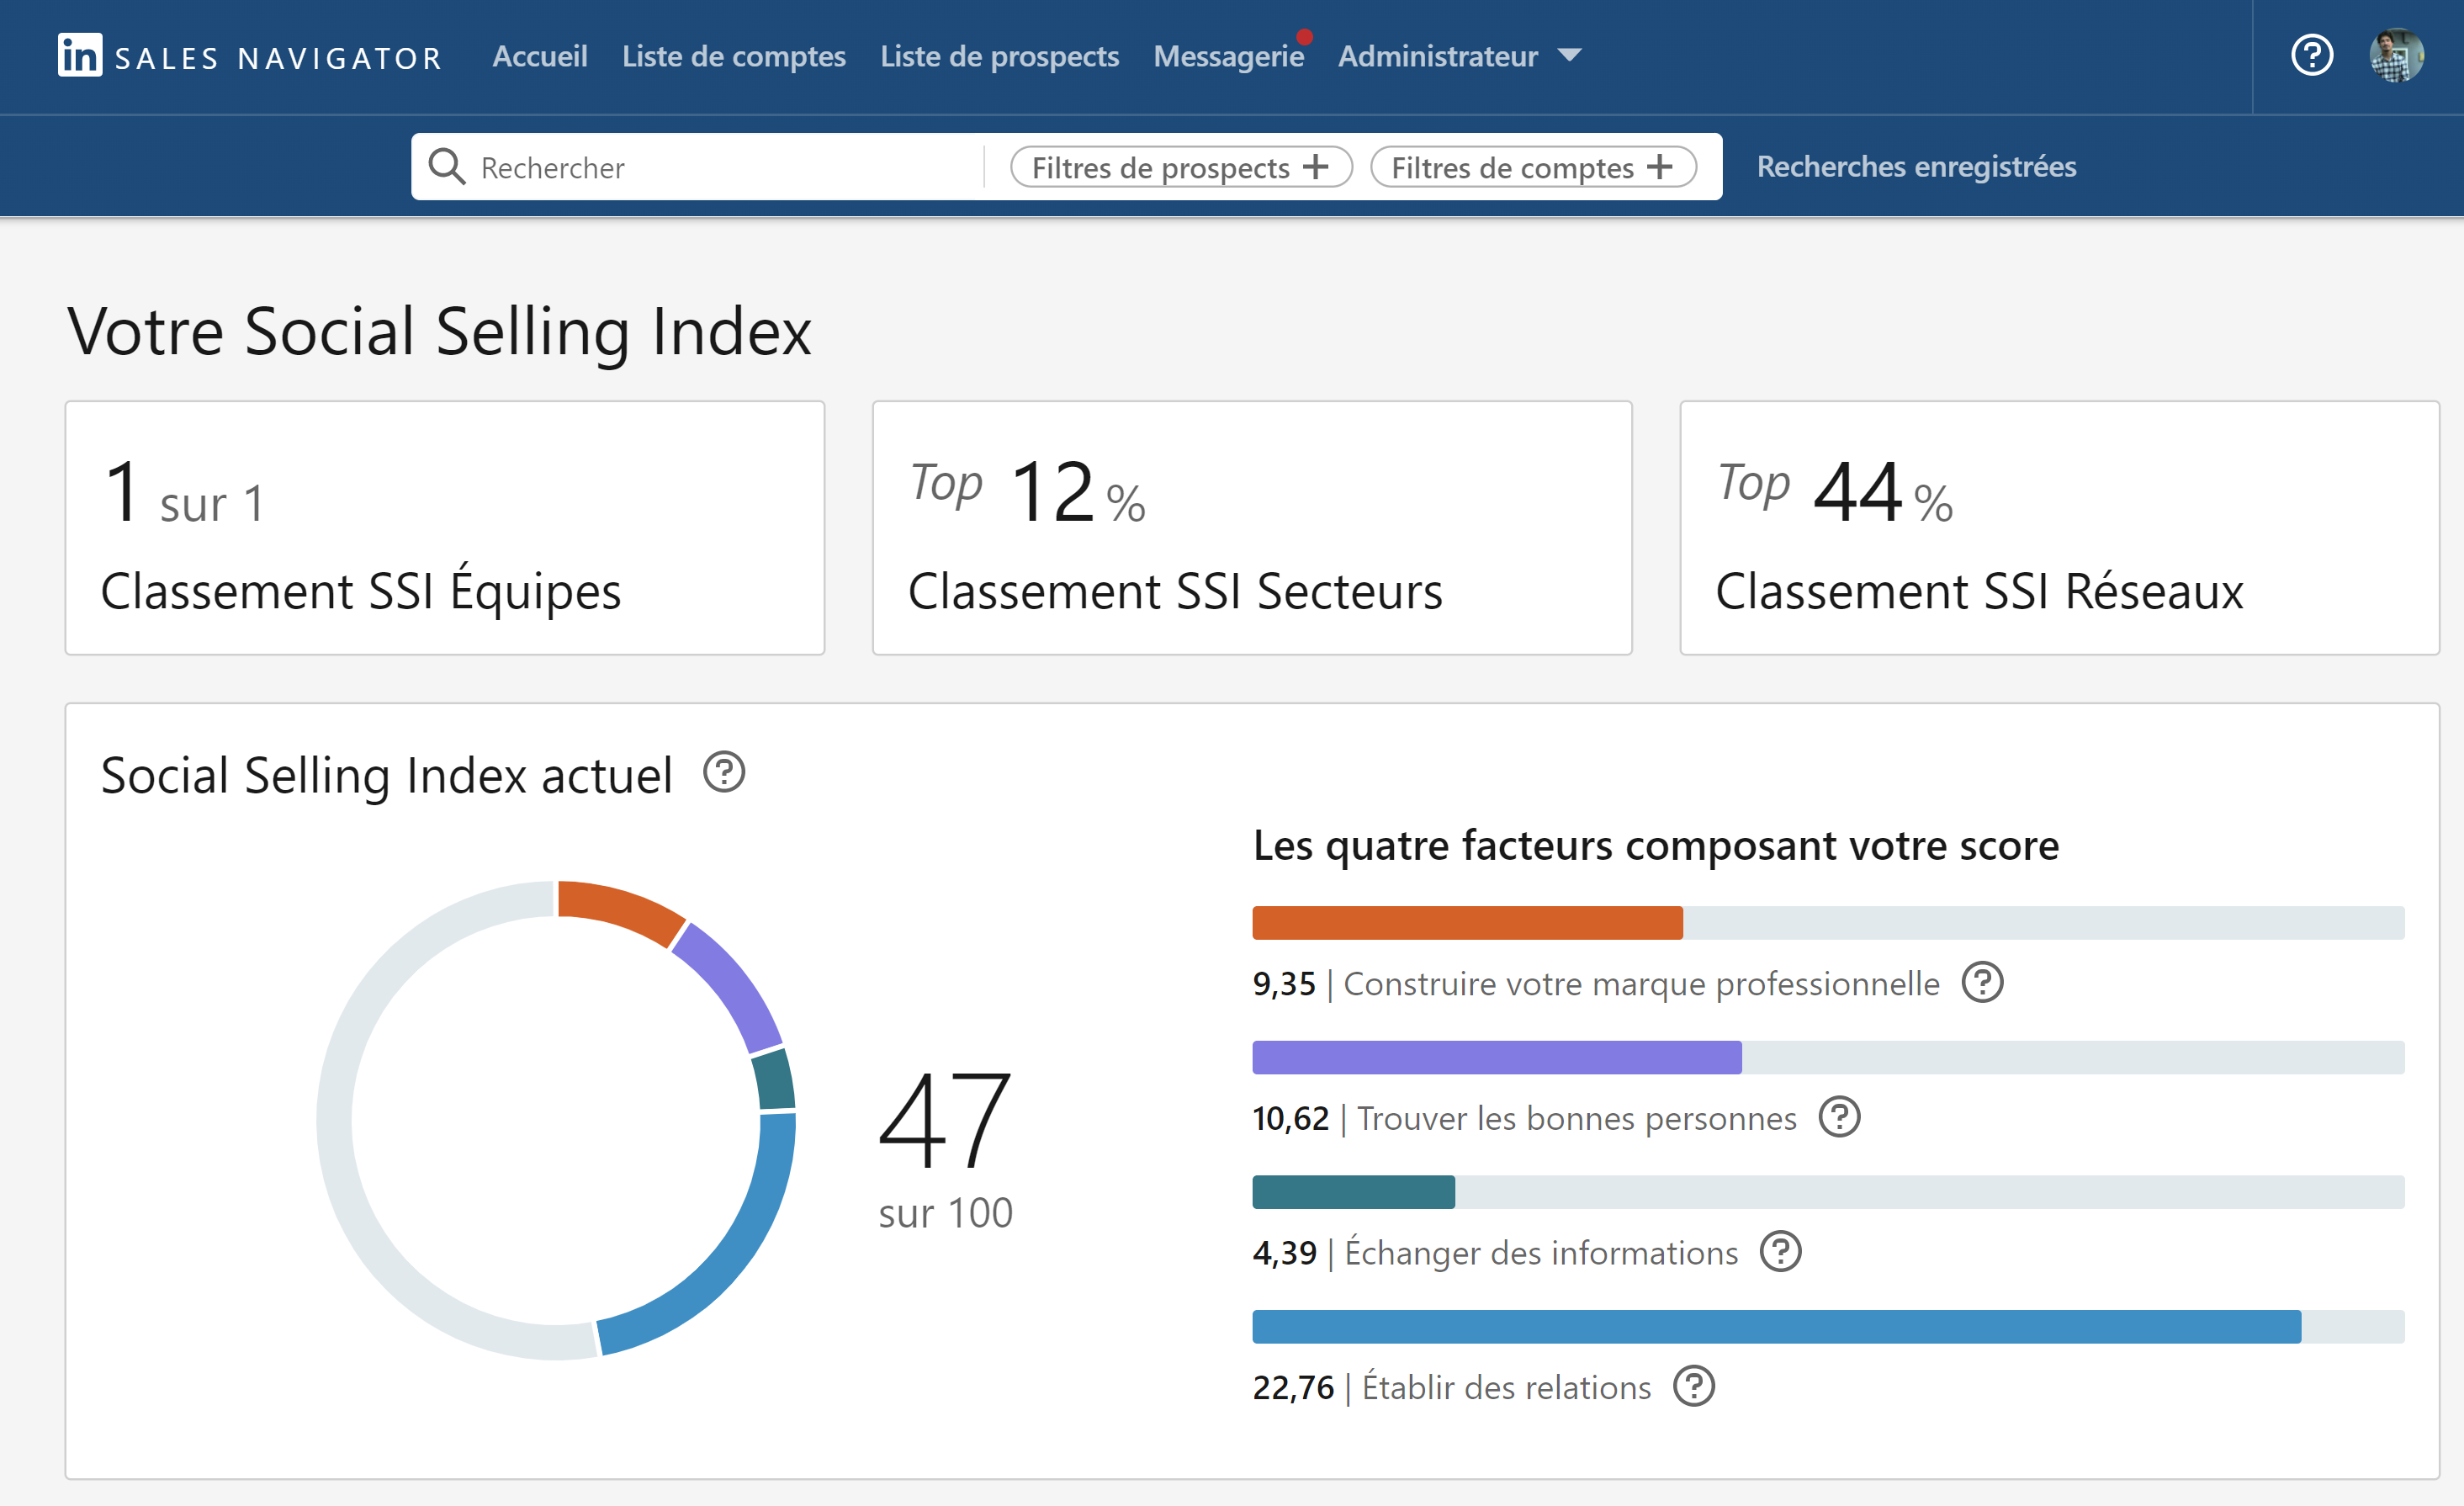Click the Liste de prospects navigation item
This screenshot has width=2464, height=1506.
[x=1000, y=56]
